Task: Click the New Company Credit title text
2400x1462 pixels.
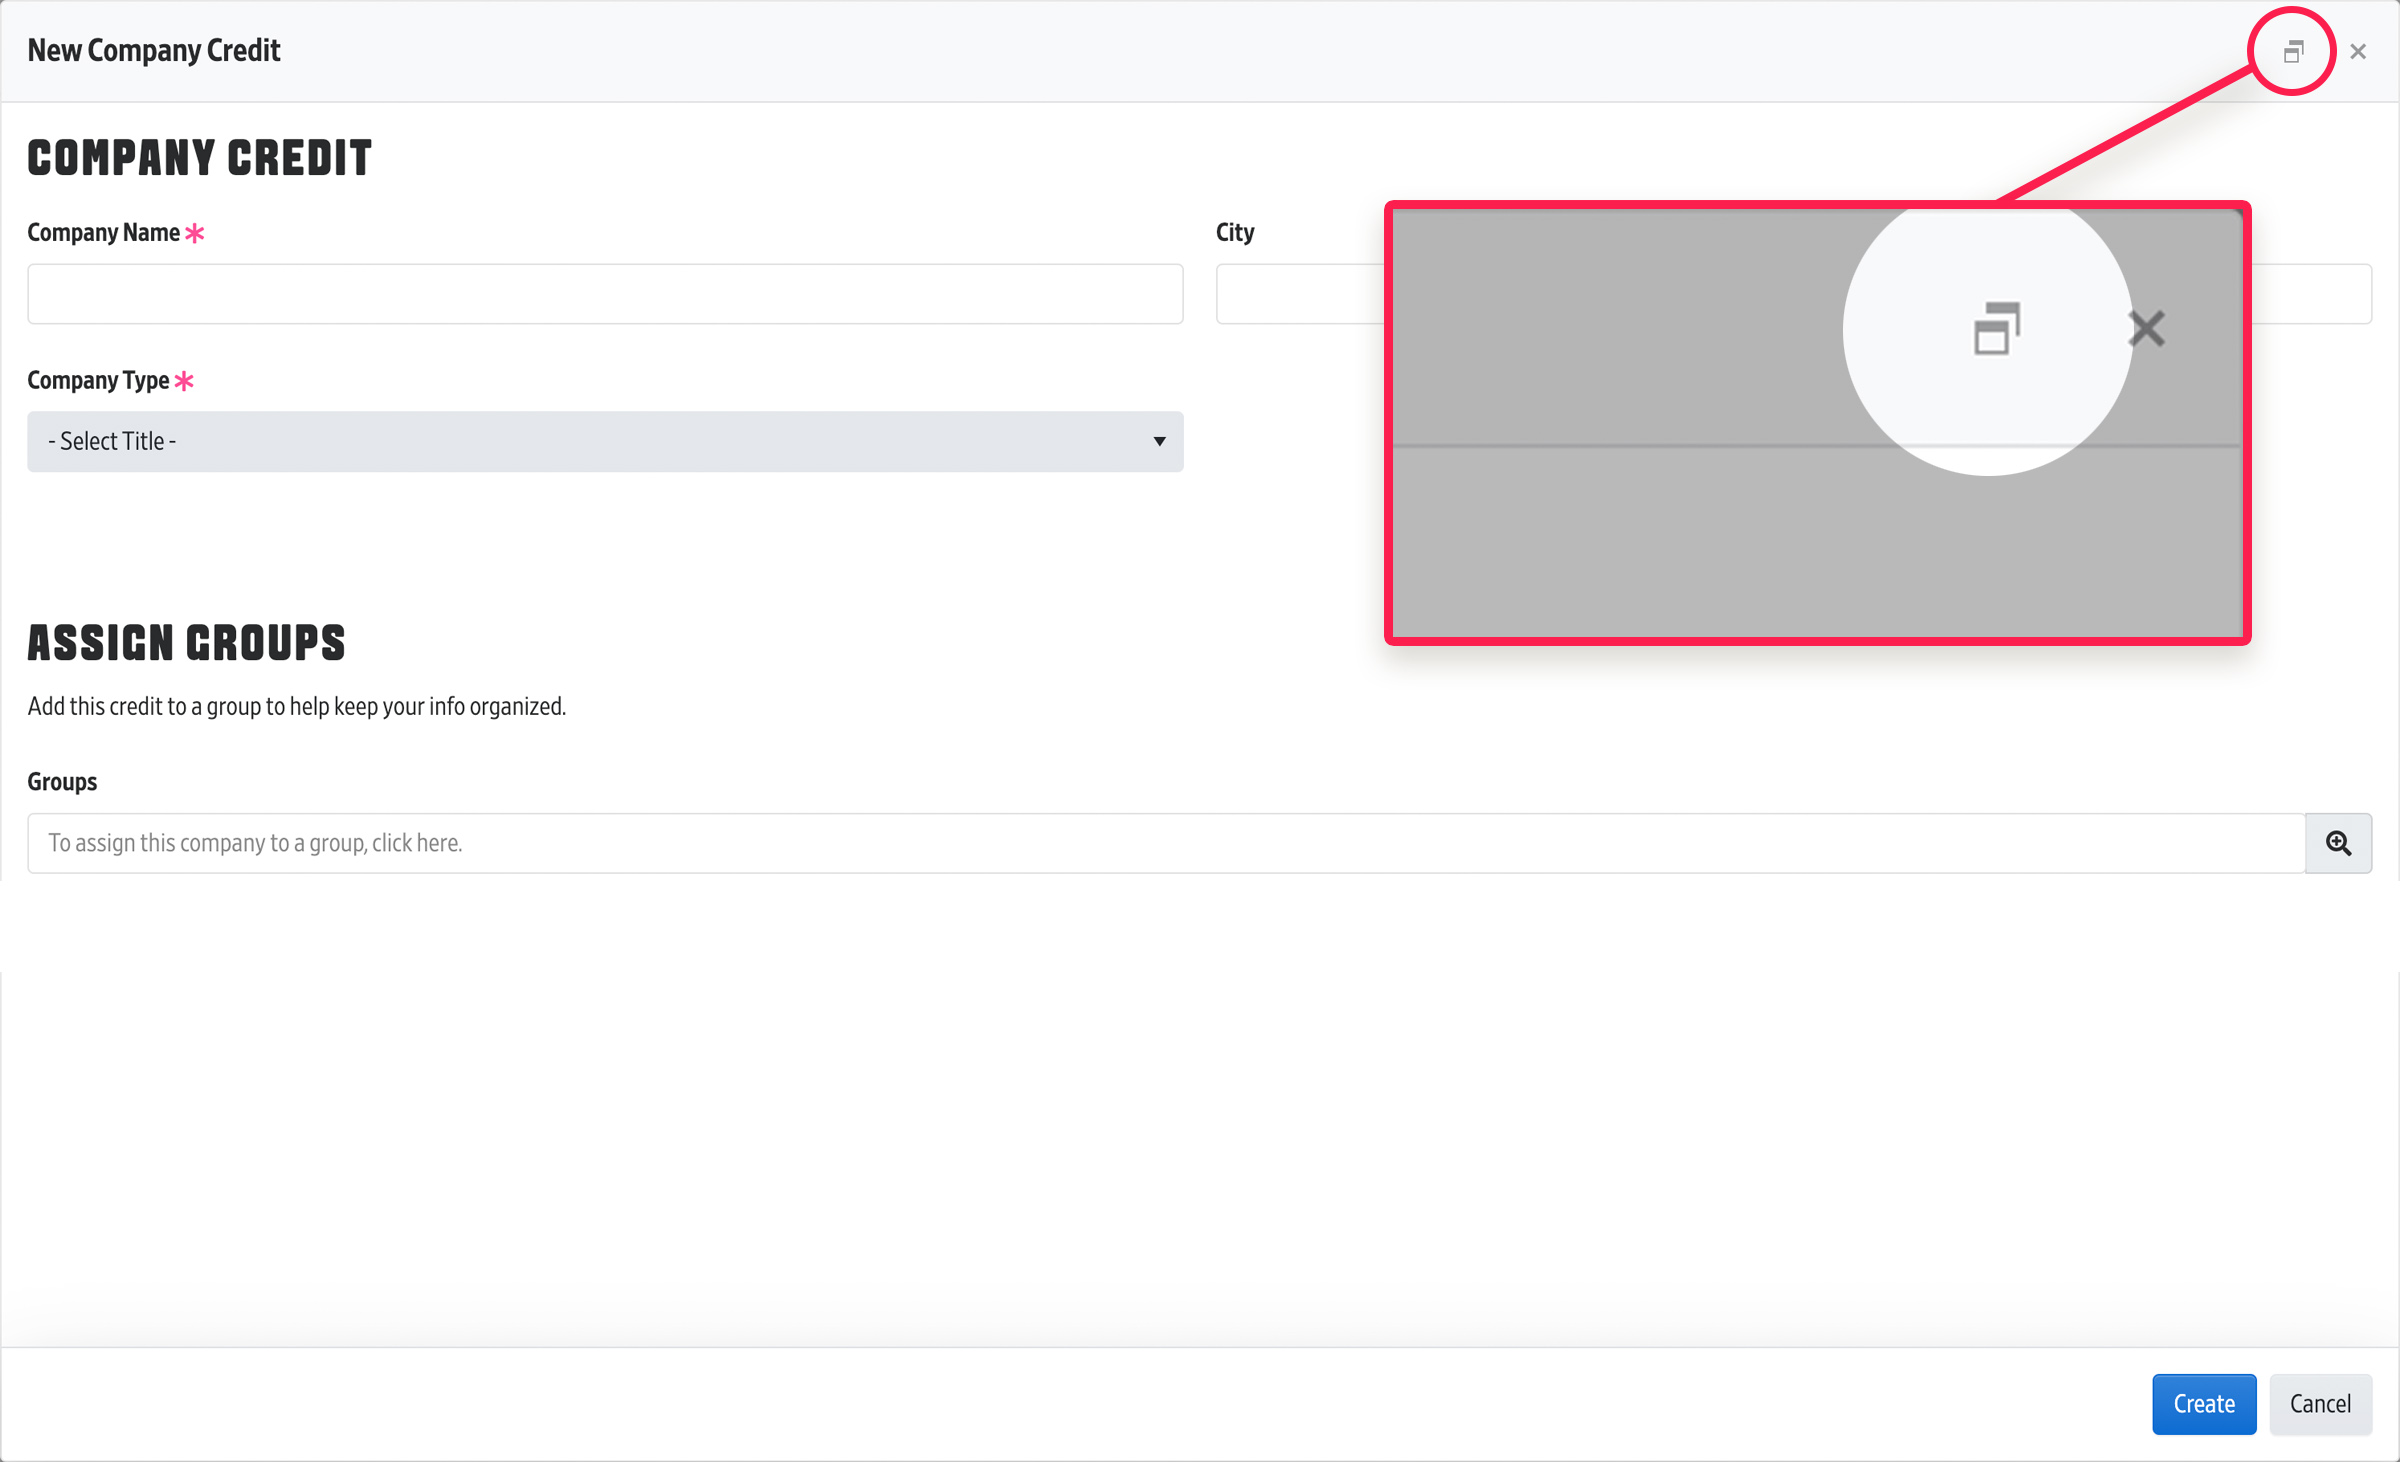Action: [x=154, y=51]
